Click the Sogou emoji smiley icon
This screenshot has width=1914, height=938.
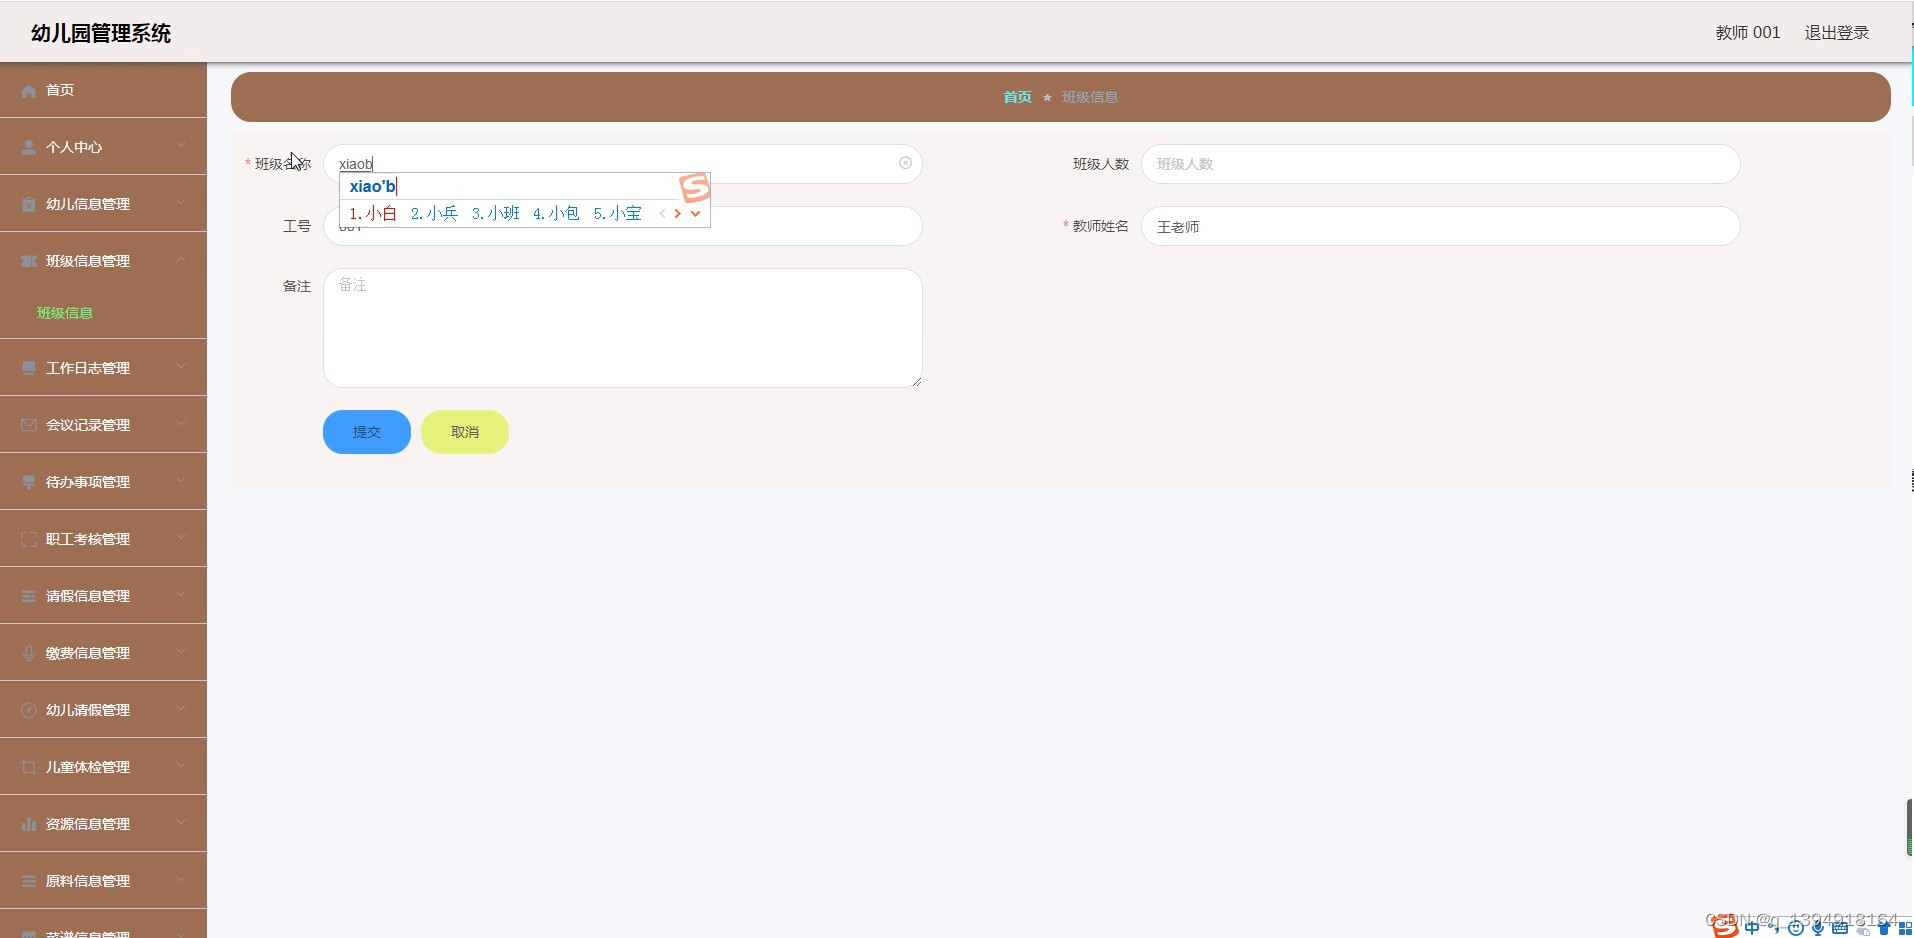(x=1795, y=927)
